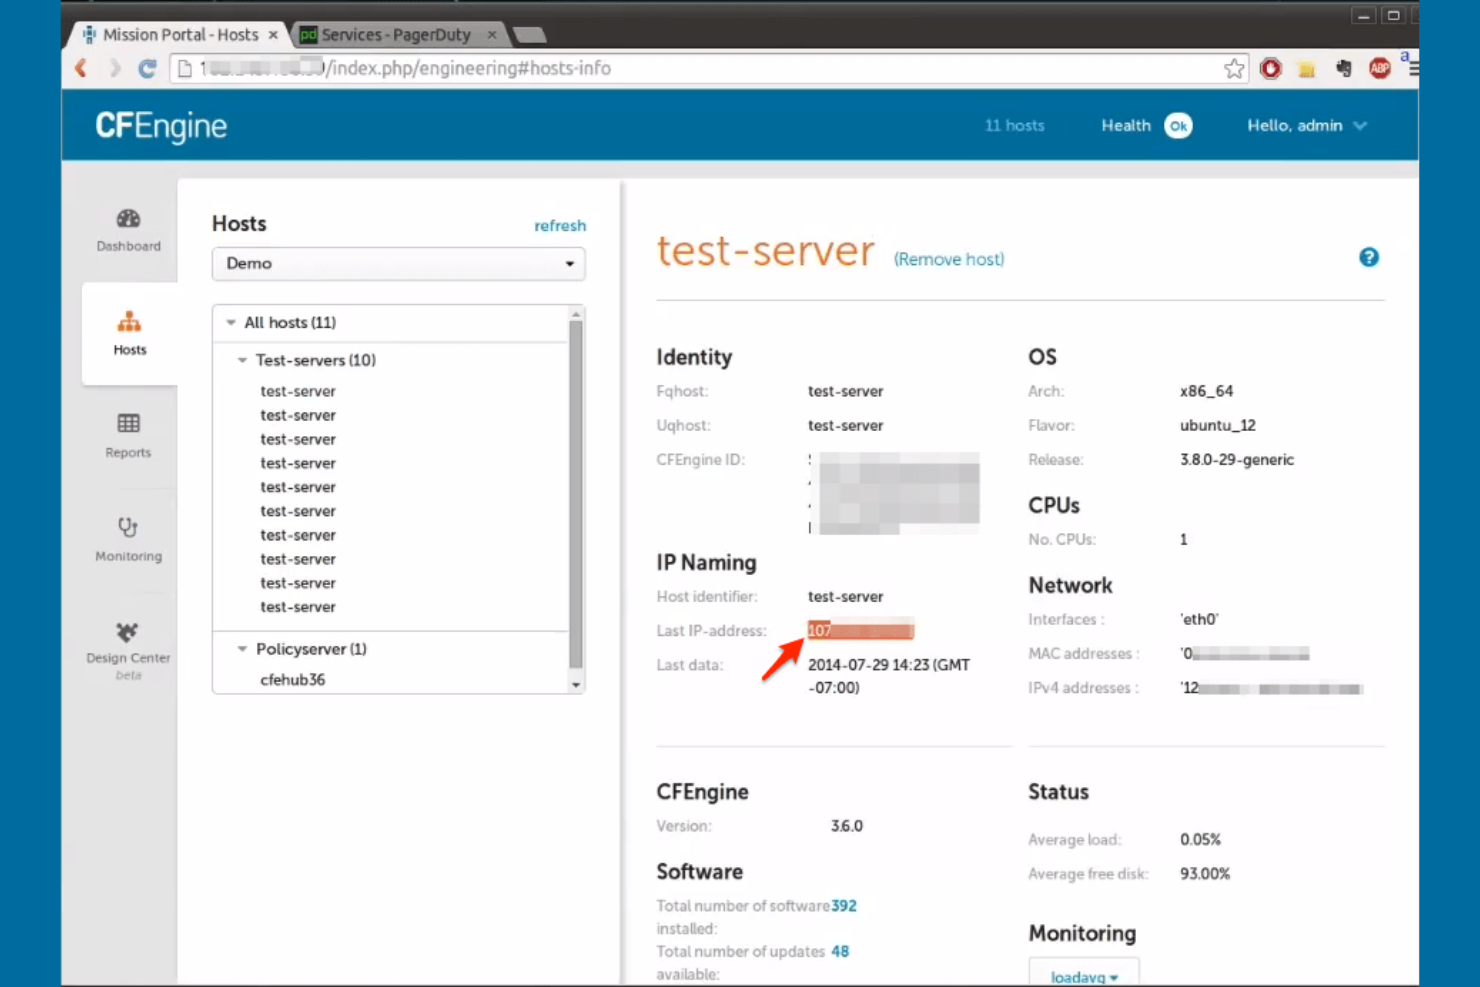Click the CFEngine logo
This screenshot has height=987, width=1480.
click(161, 125)
